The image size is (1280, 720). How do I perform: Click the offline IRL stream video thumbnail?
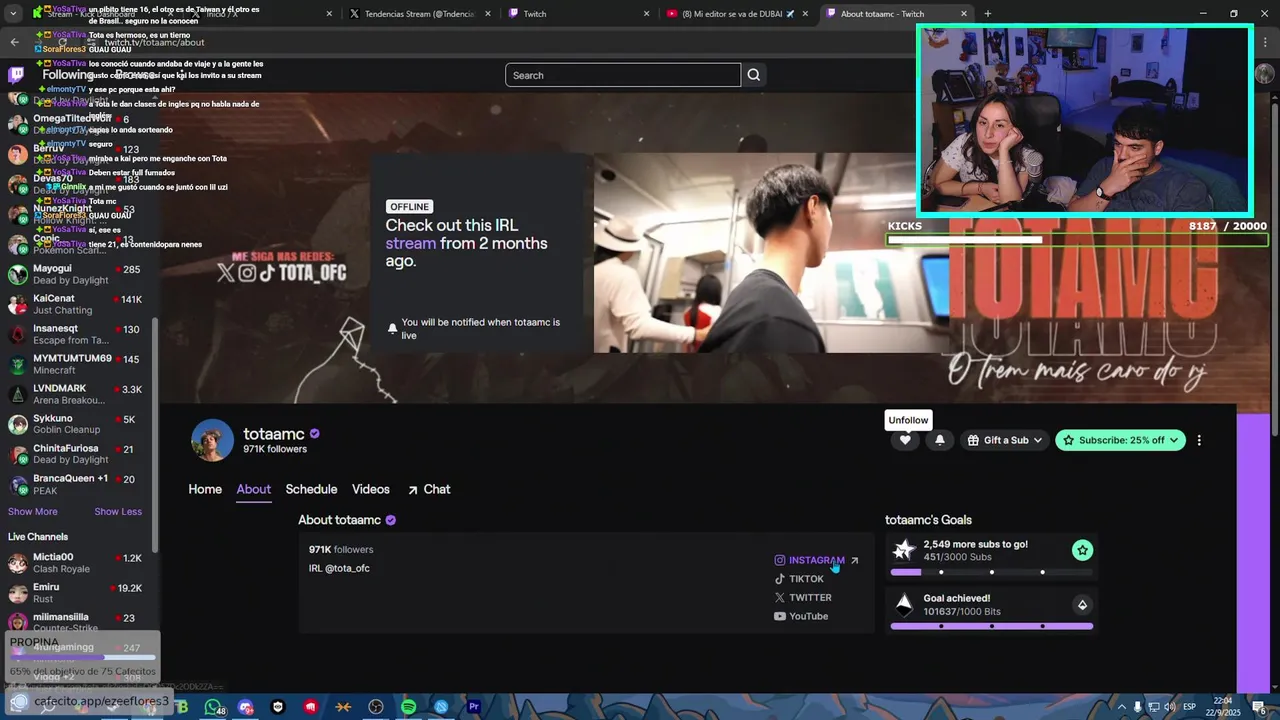[771, 252]
